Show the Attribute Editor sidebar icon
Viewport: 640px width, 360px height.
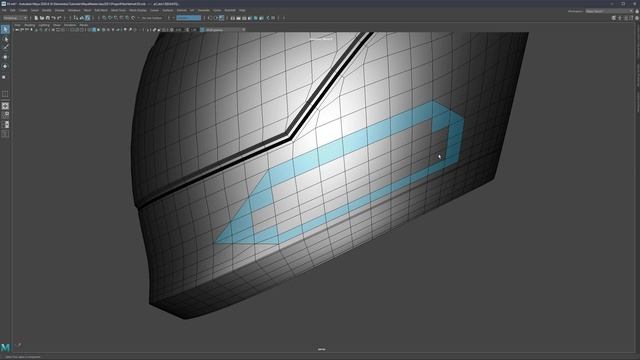coord(626,18)
